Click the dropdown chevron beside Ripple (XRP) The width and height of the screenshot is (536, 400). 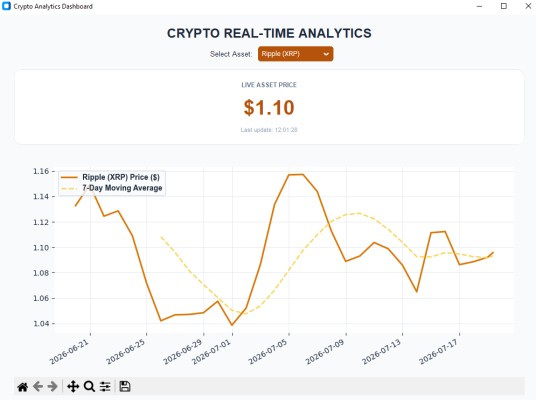pos(326,54)
